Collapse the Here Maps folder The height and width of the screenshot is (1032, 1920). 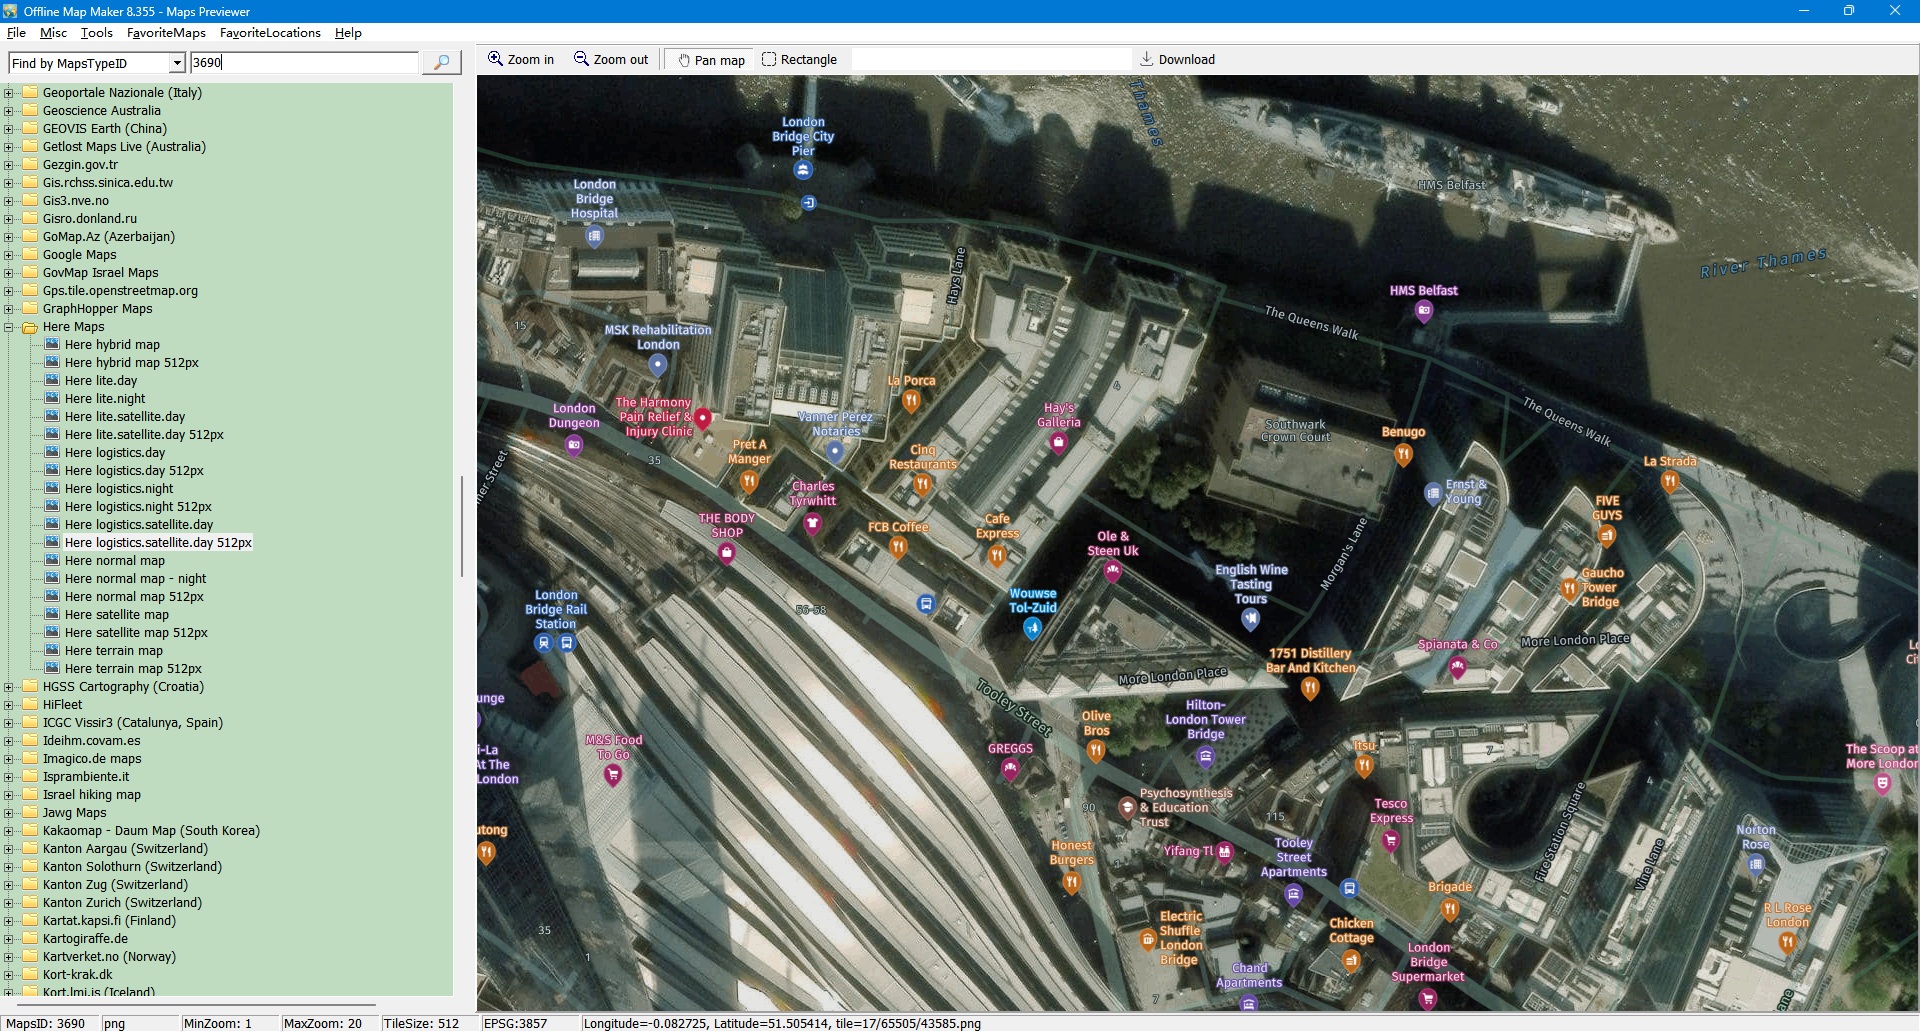coord(9,327)
